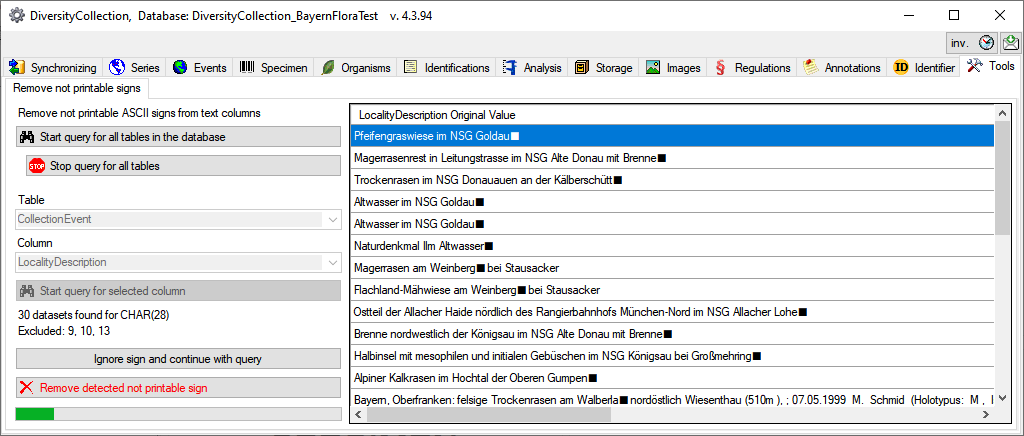Viewport: 1024px width, 436px height.
Task: Click the Specimen barcode icon
Action: click(x=247, y=67)
